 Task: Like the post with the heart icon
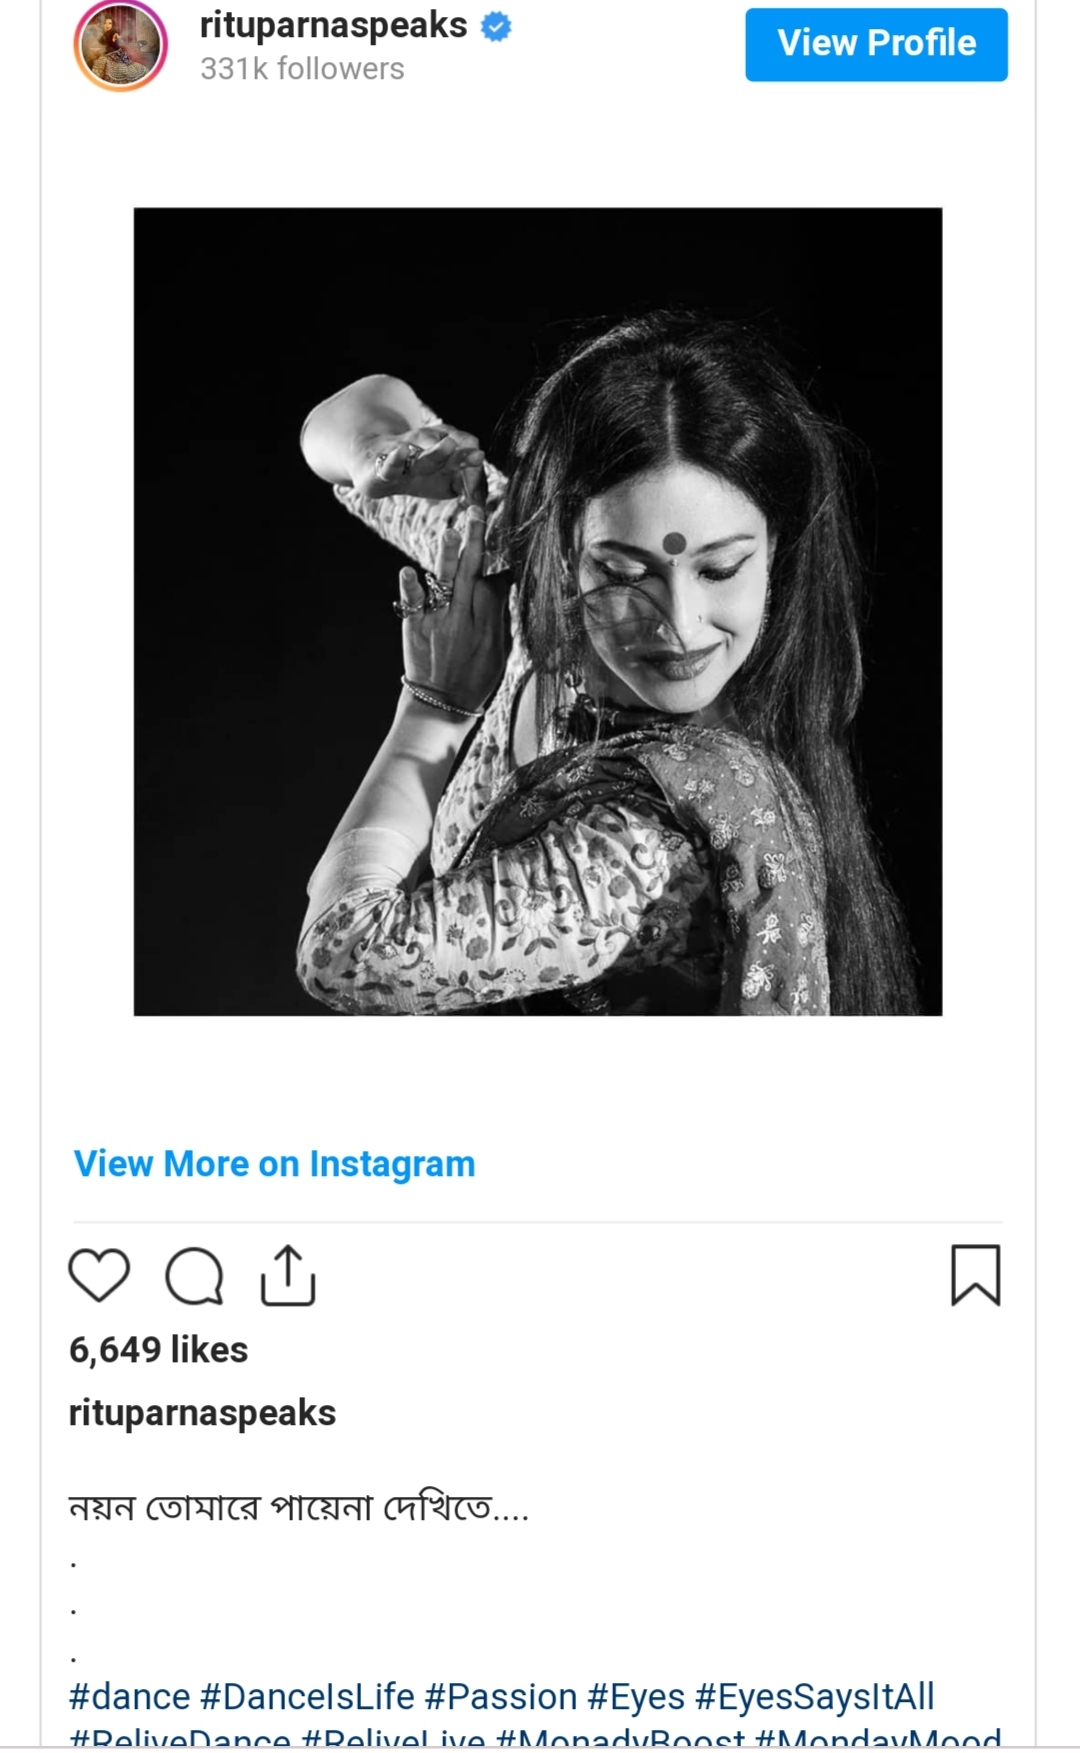99,1275
